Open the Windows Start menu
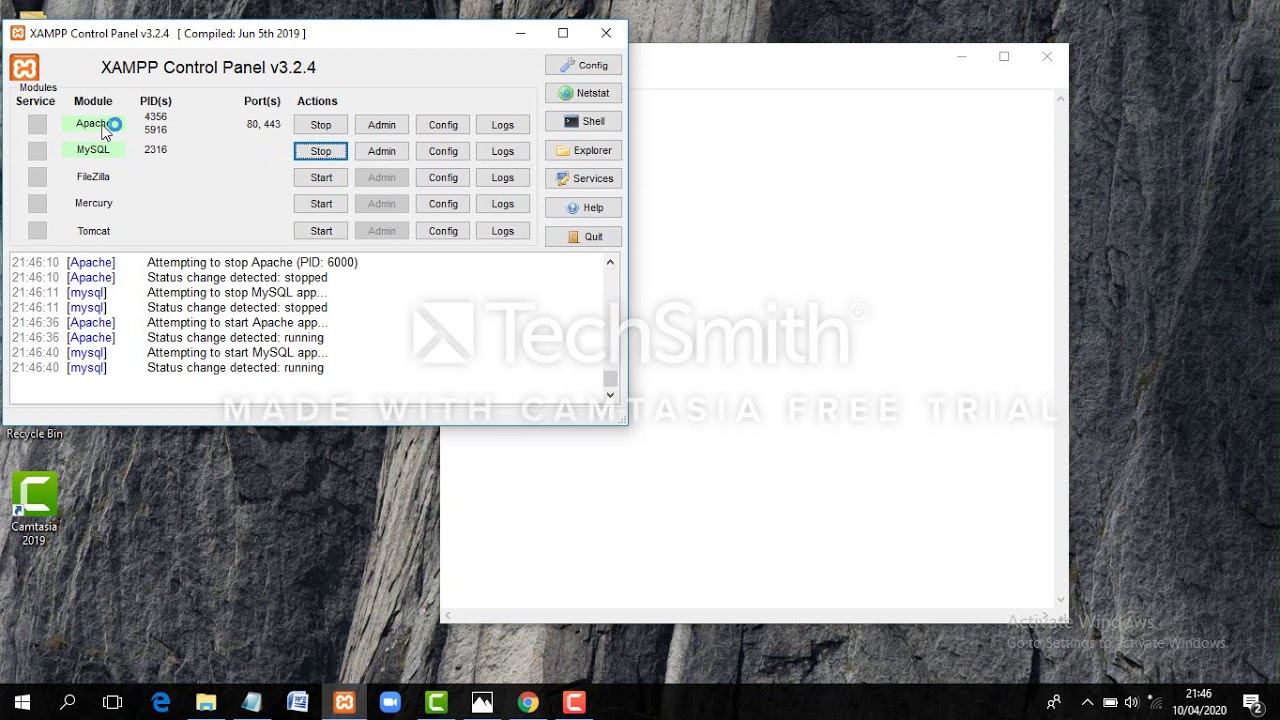1280x720 pixels. coord(22,702)
